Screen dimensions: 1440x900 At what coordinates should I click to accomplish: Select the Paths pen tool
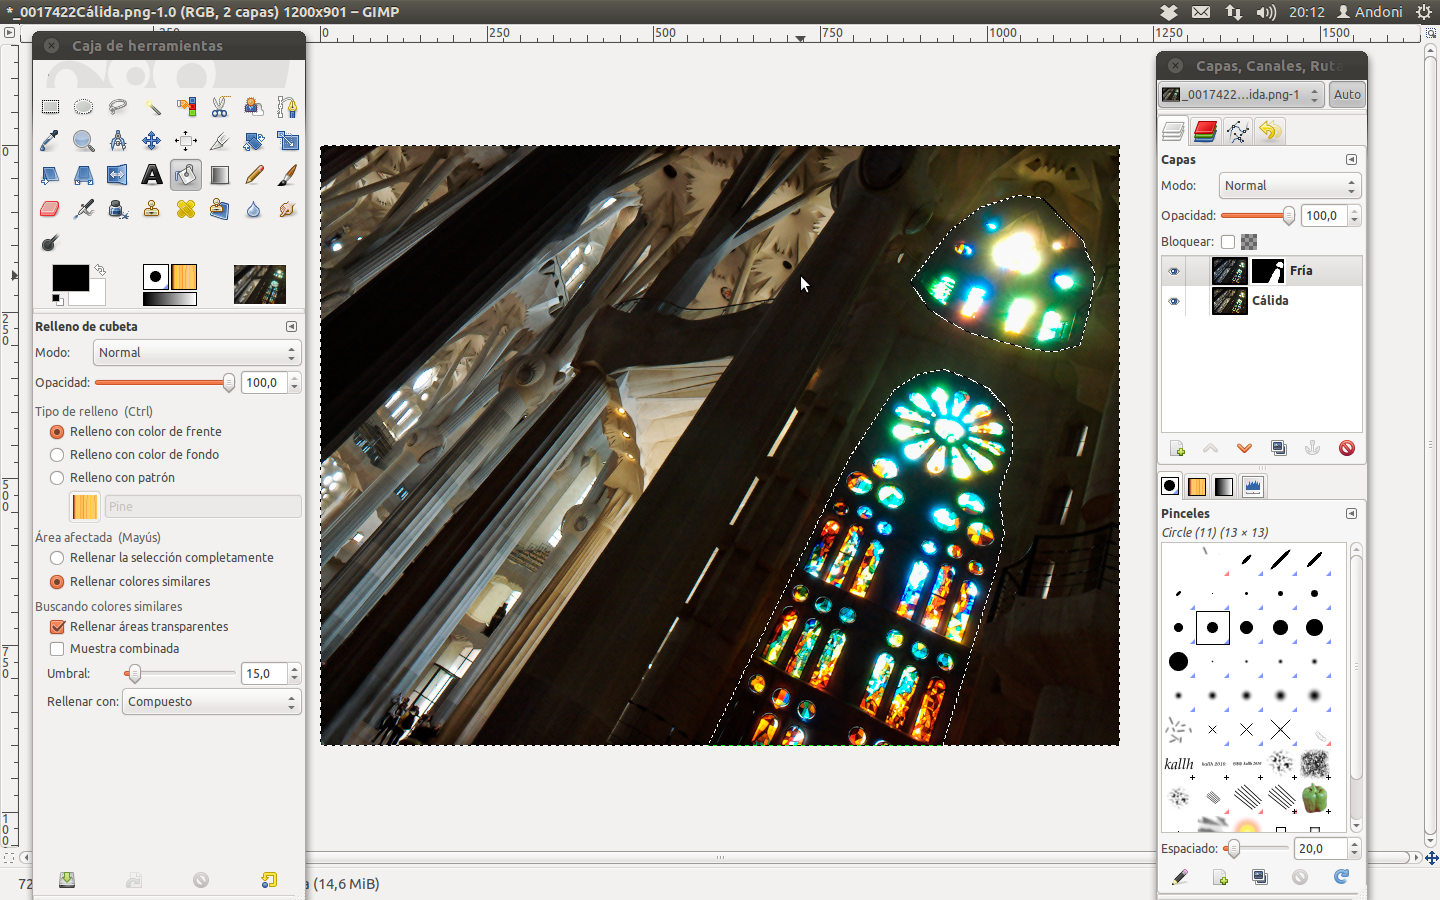coord(288,107)
